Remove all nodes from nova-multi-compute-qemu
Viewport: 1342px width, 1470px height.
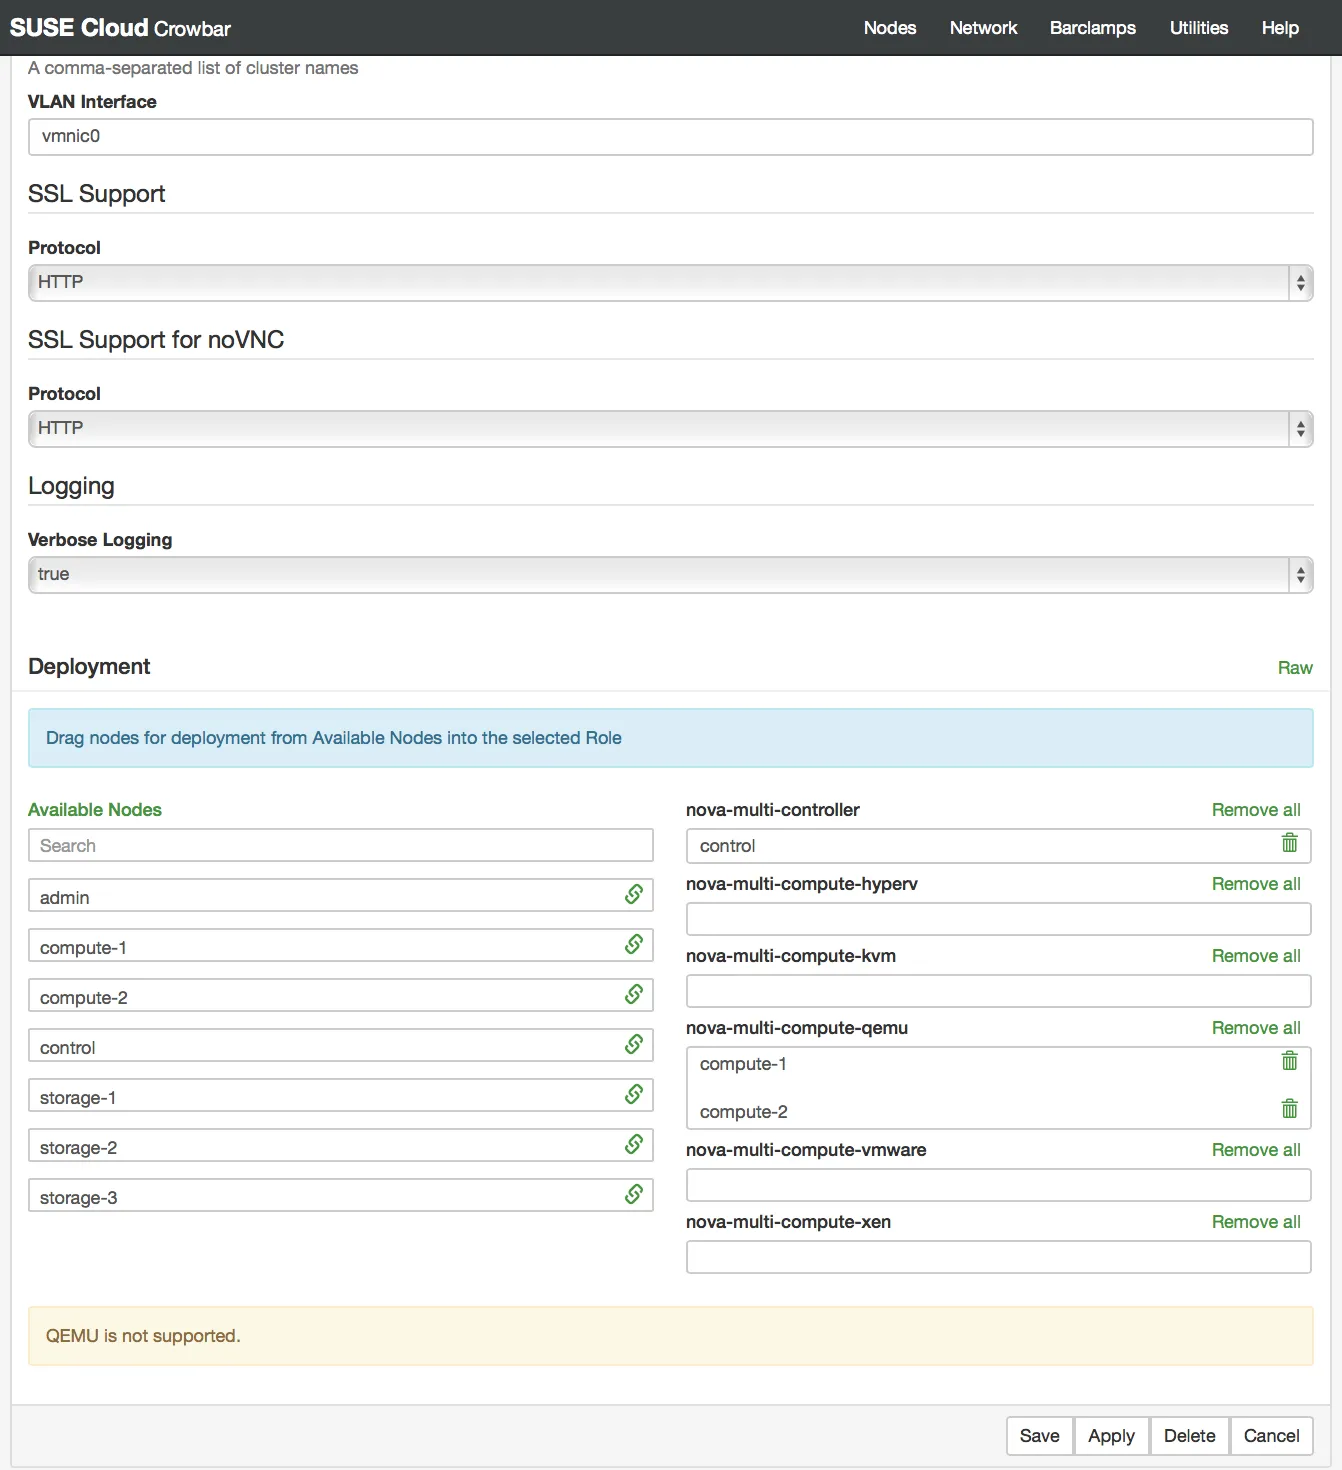point(1256,1028)
